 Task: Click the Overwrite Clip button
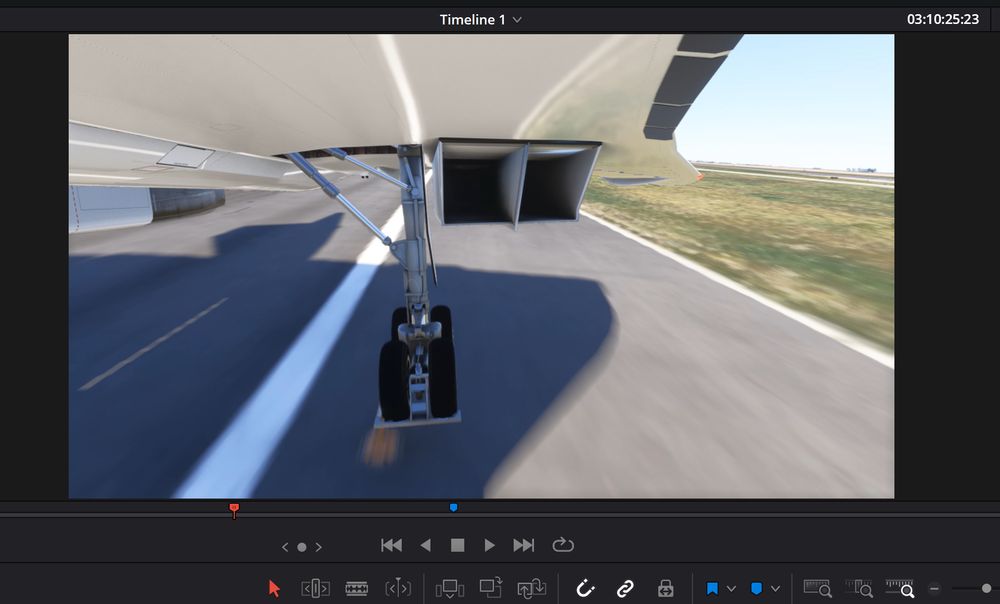pos(491,587)
